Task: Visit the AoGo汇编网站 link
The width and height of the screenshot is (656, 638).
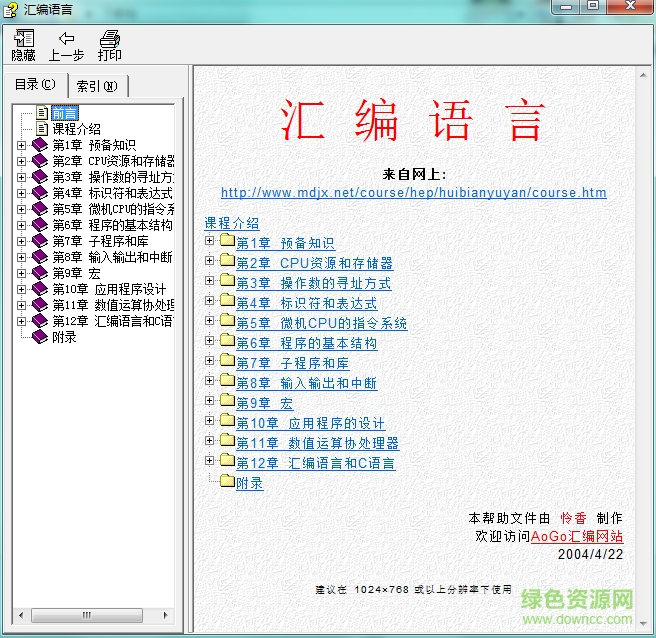Action: (576, 536)
